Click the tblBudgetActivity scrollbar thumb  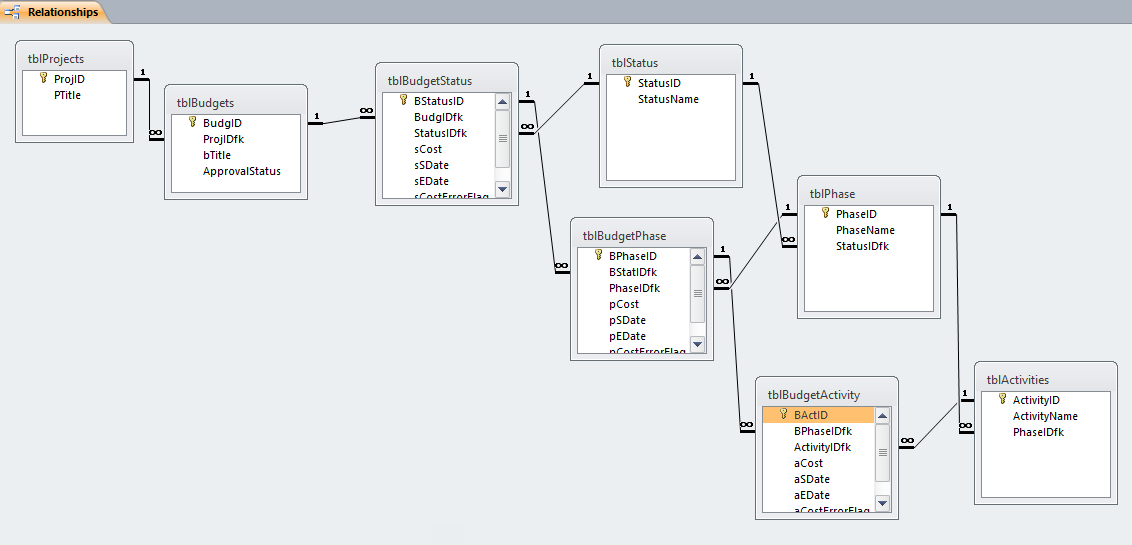pos(882,452)
